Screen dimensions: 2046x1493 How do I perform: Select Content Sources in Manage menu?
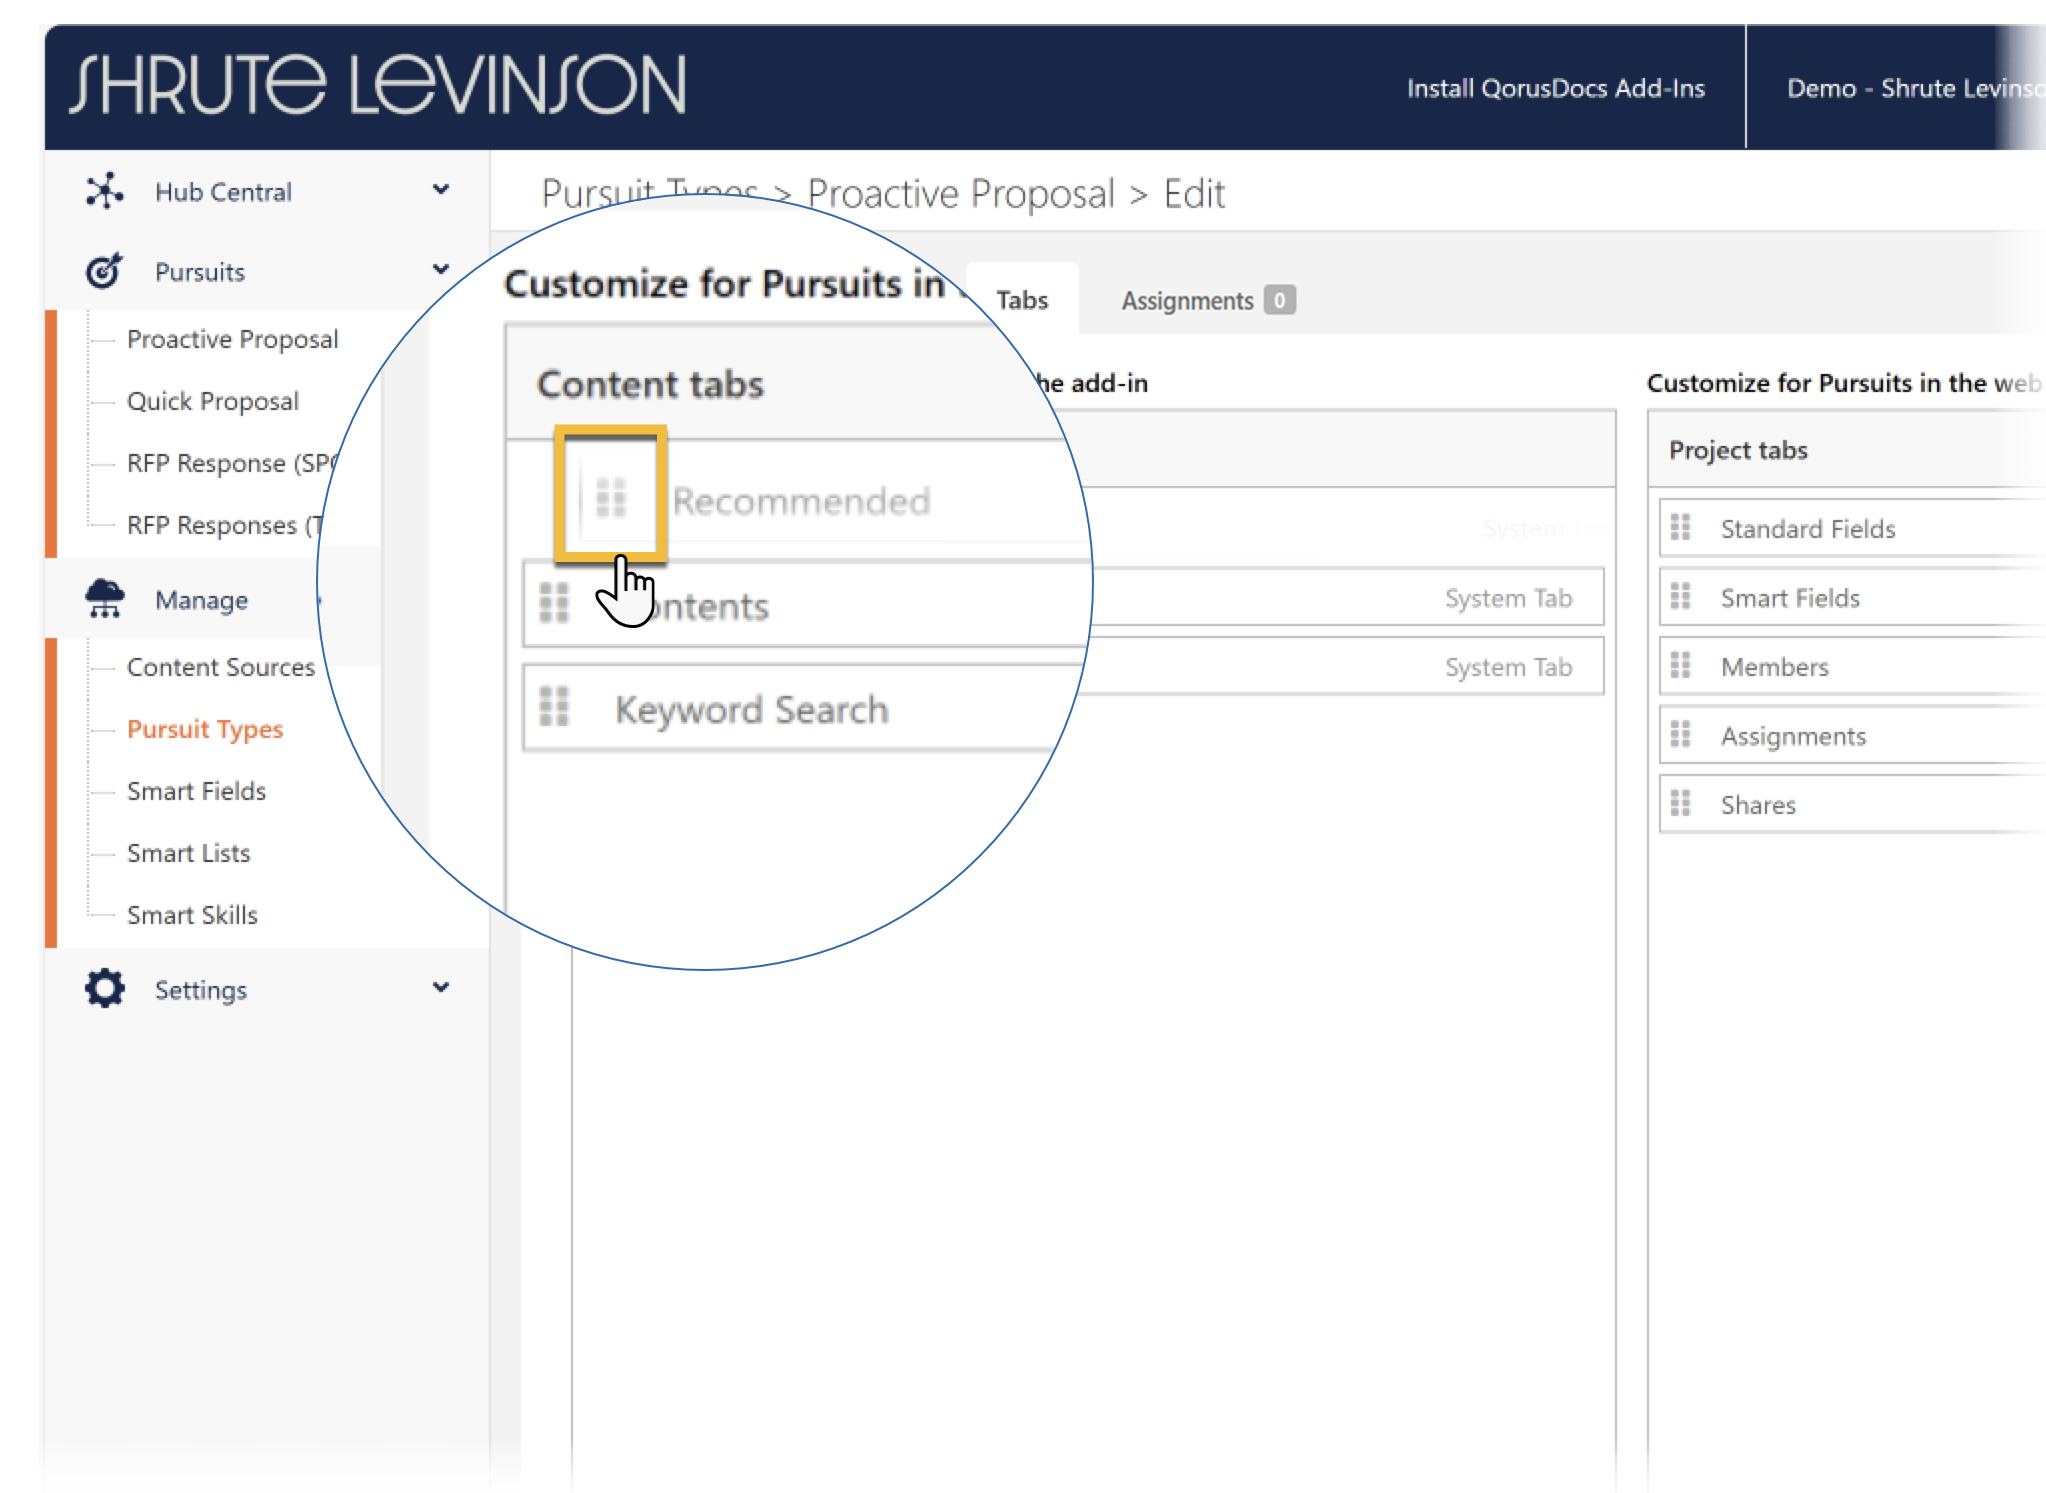[220, 667]
